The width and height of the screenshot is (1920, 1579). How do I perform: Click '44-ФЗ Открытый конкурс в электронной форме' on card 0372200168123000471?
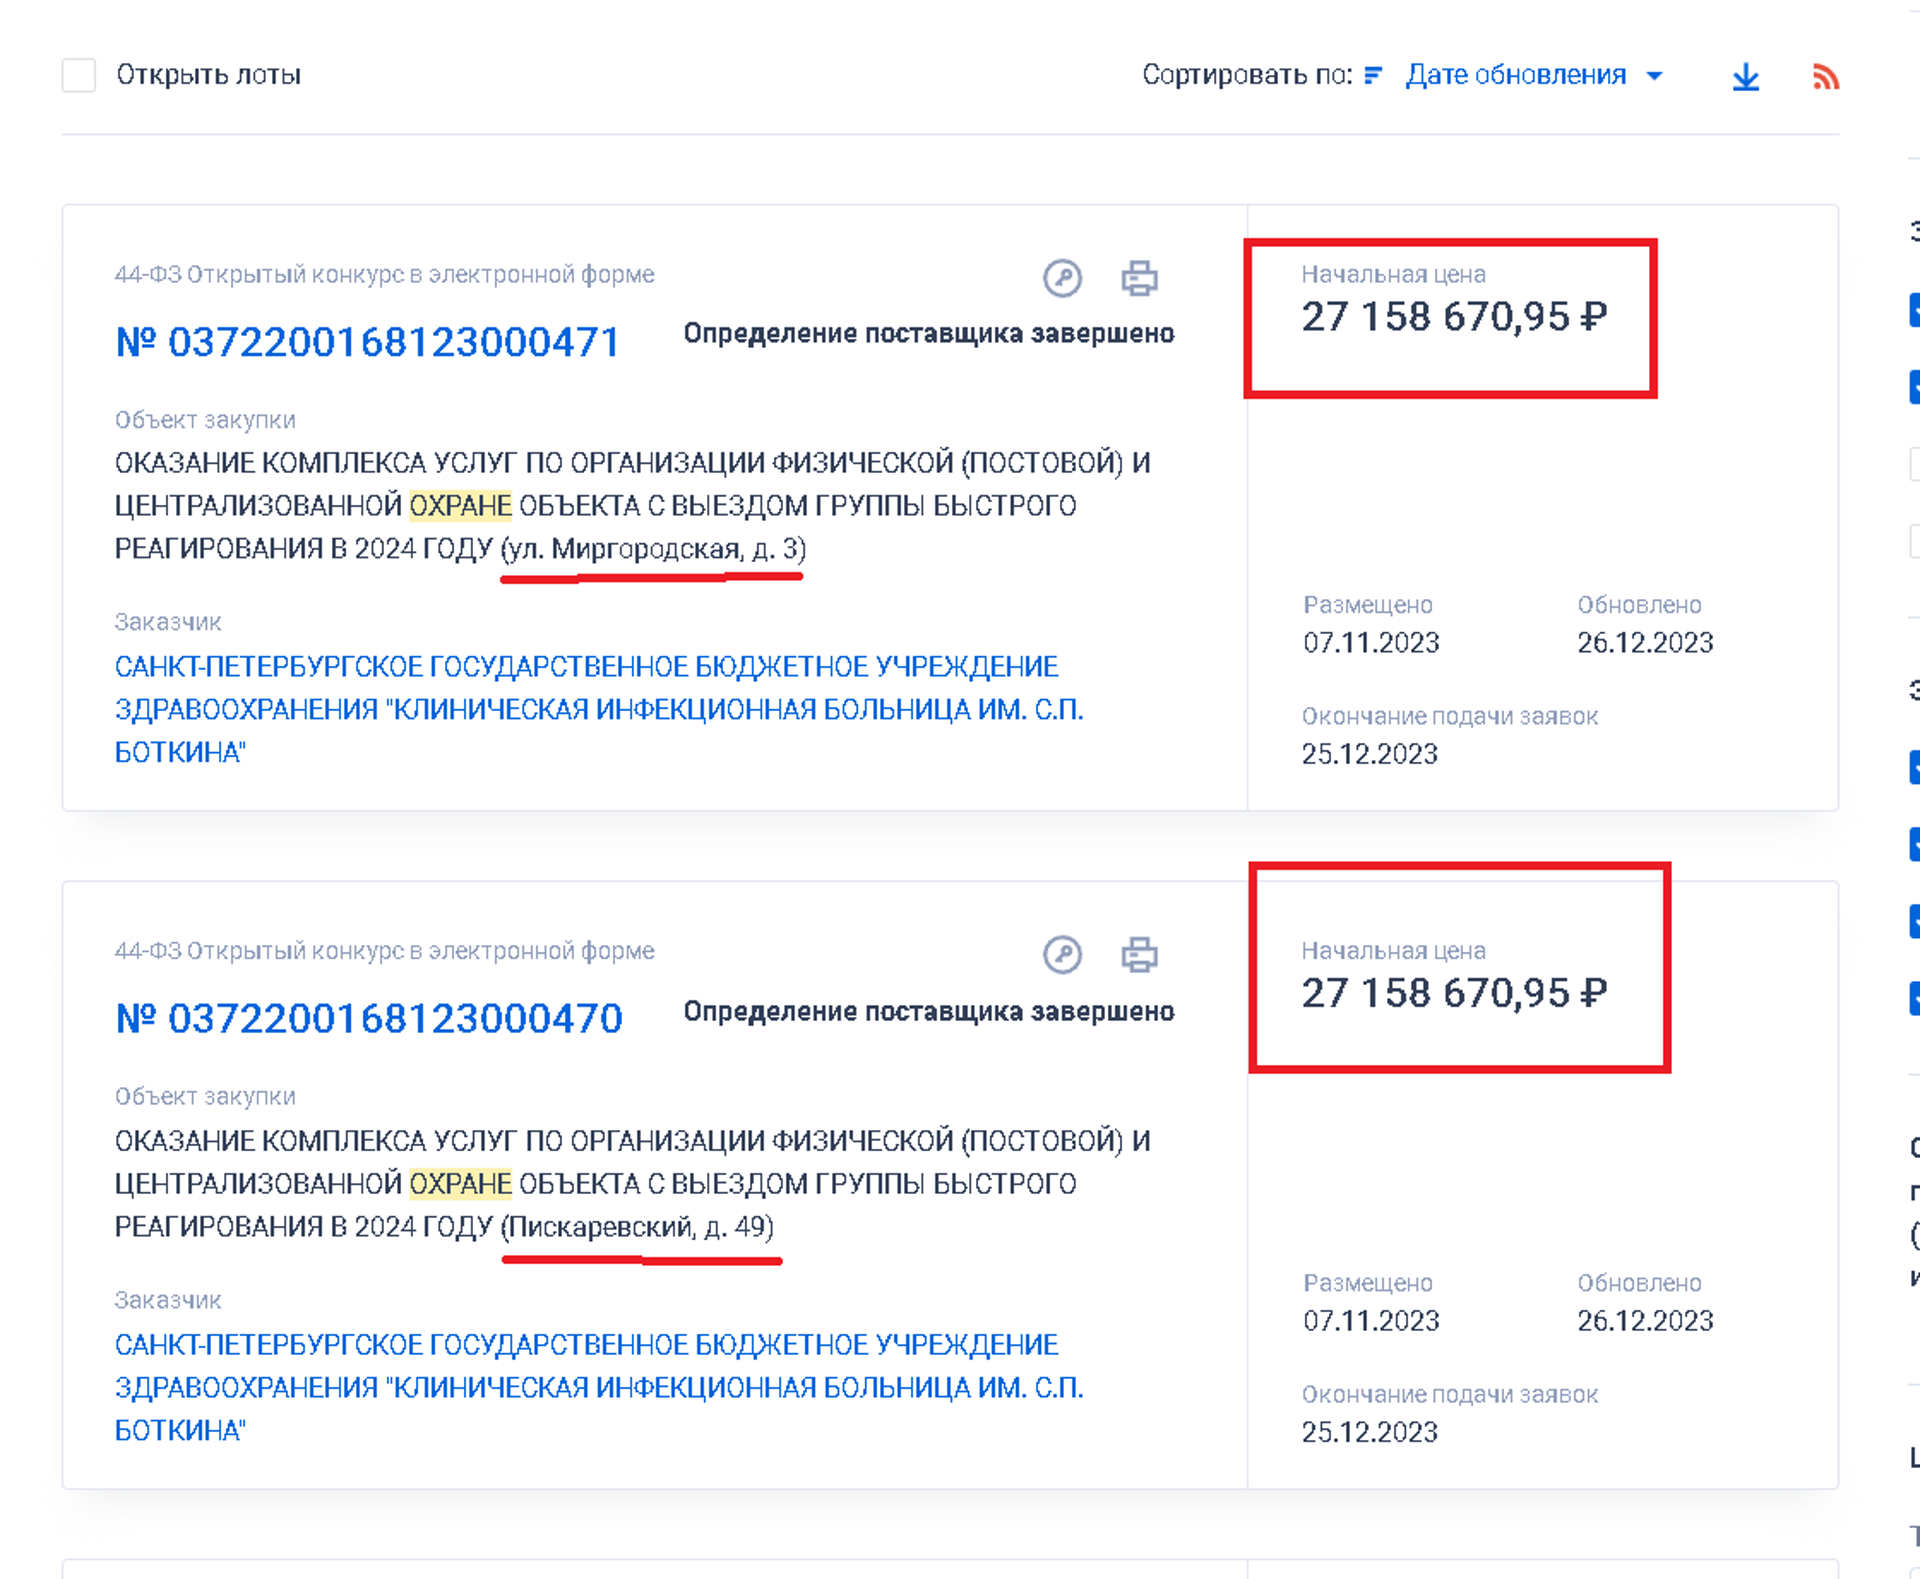pos(385,274)
